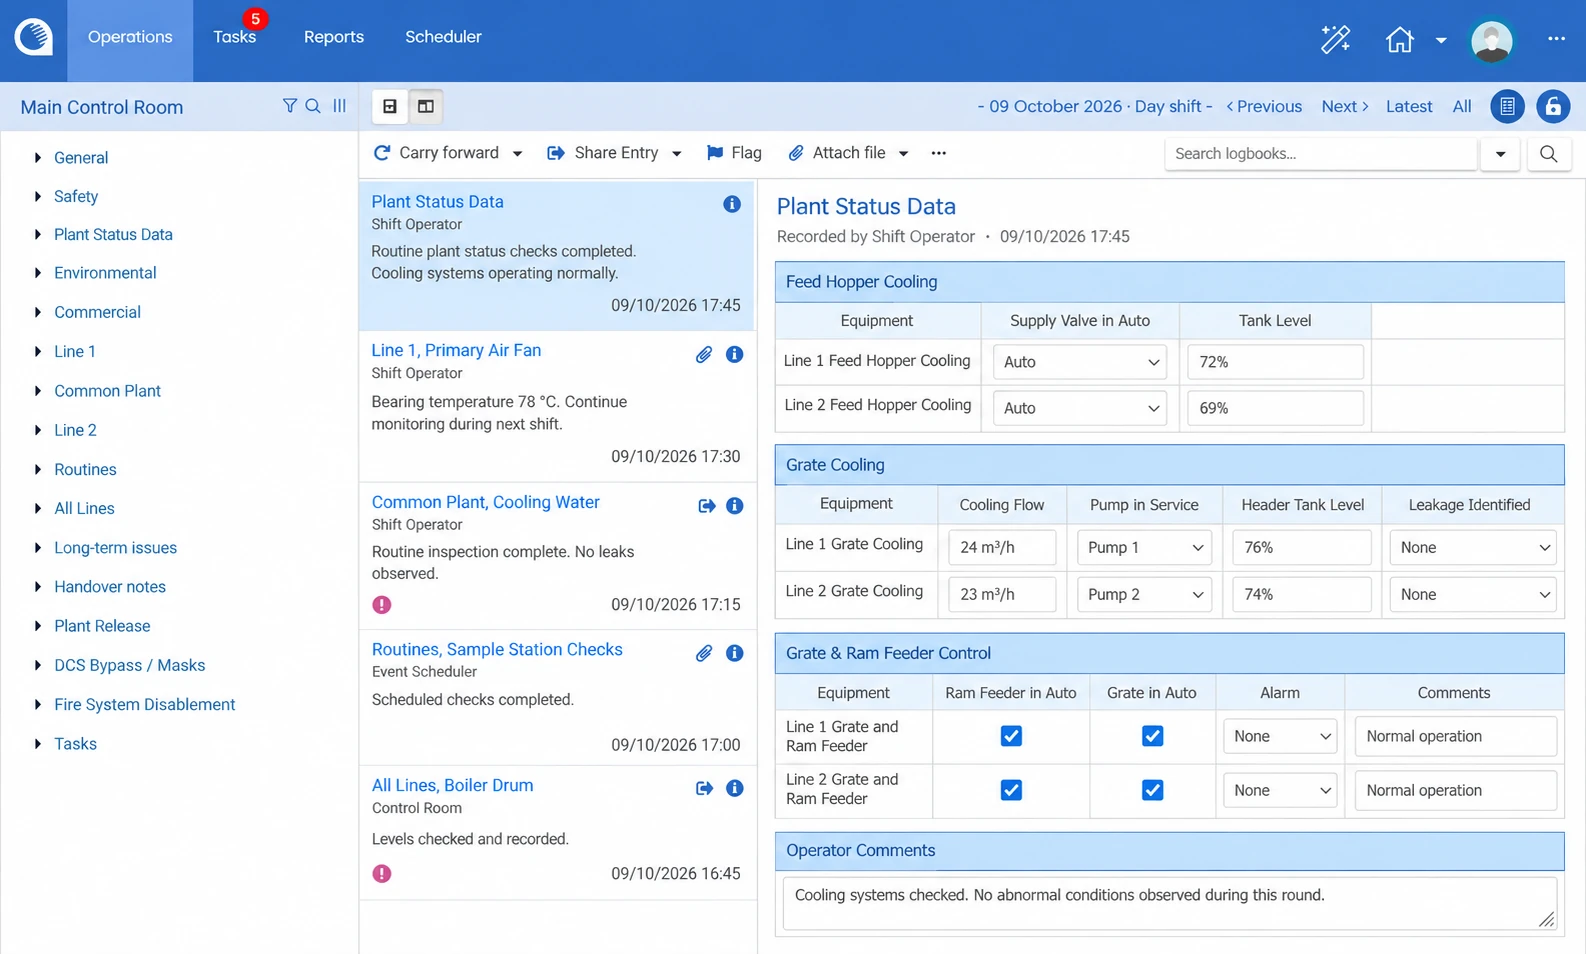Open Line 1 Grate Cooling Leakage Identified dropdown
The height and width of the screenshot is (954, 1586).
[1472, 548]
